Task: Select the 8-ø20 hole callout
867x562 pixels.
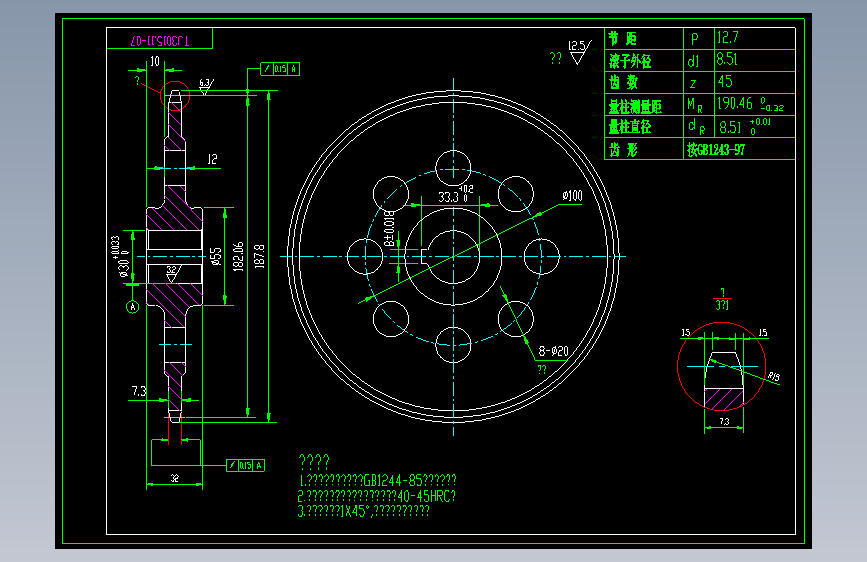Action: click(553, 351)
